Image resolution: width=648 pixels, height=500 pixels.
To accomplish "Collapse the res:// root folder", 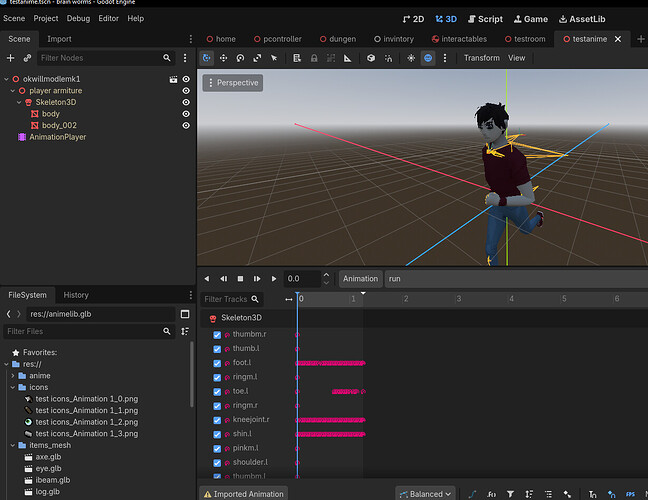I will click(6, 364).
